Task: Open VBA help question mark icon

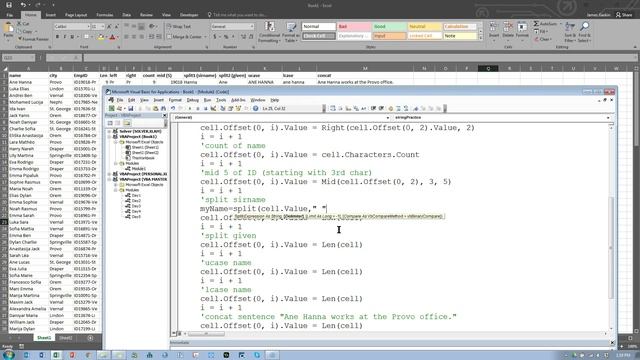Action: [256, 109]
